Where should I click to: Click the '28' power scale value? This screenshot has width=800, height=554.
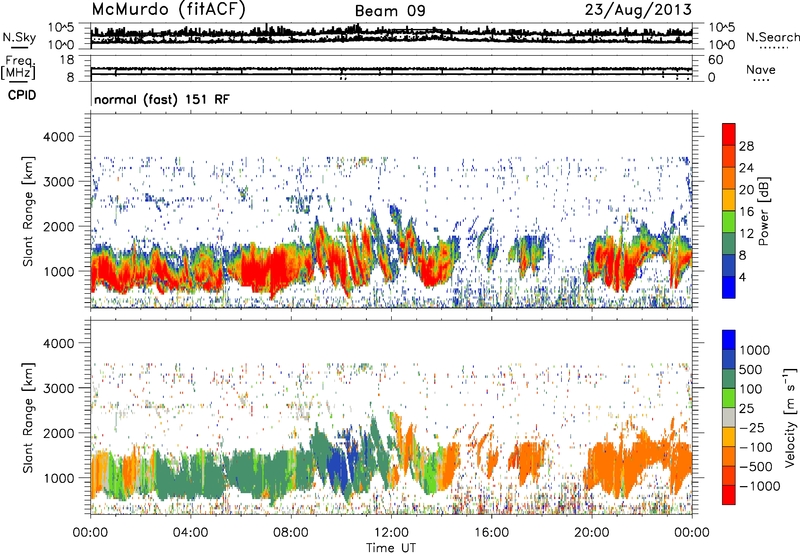(x=746, y=146)
